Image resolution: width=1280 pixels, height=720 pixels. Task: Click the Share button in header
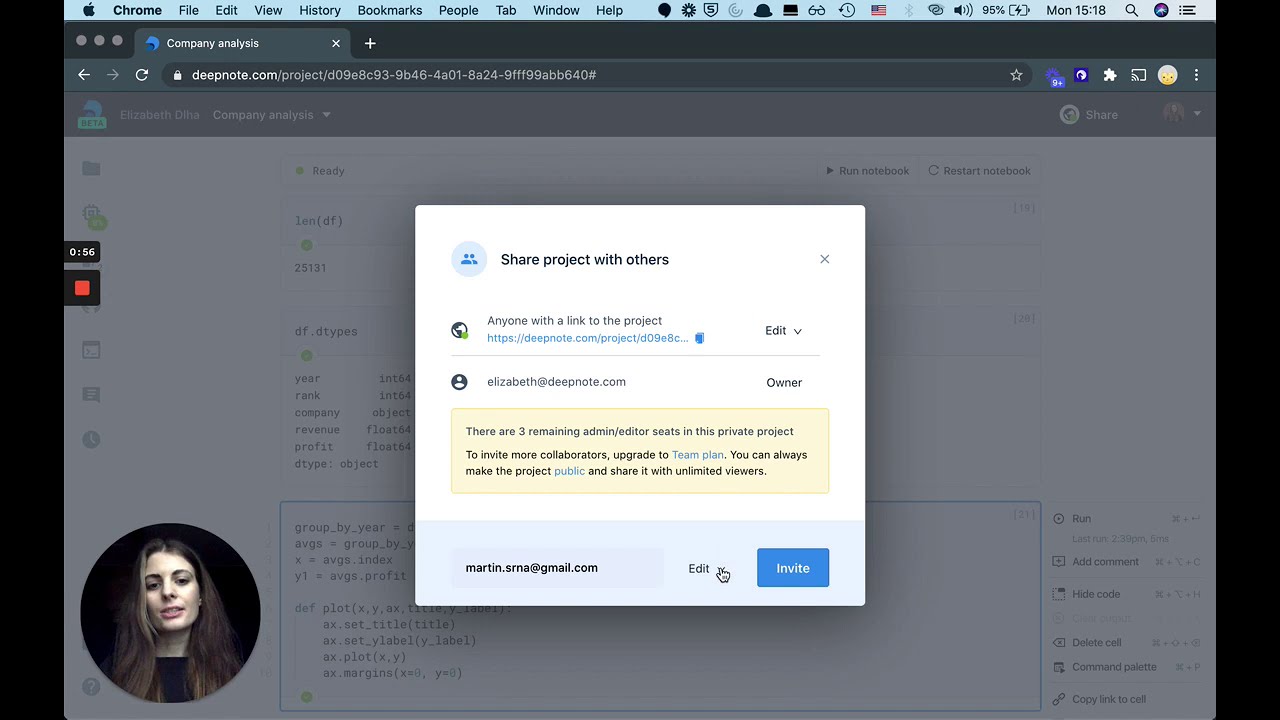pos(1090,115)
